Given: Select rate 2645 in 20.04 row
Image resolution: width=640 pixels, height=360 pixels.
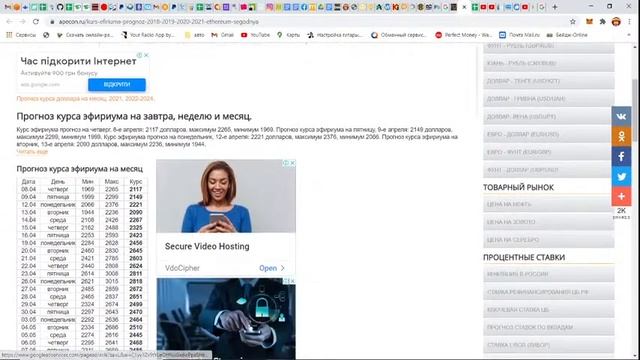Looking at the screenshot, I should 136,251.
